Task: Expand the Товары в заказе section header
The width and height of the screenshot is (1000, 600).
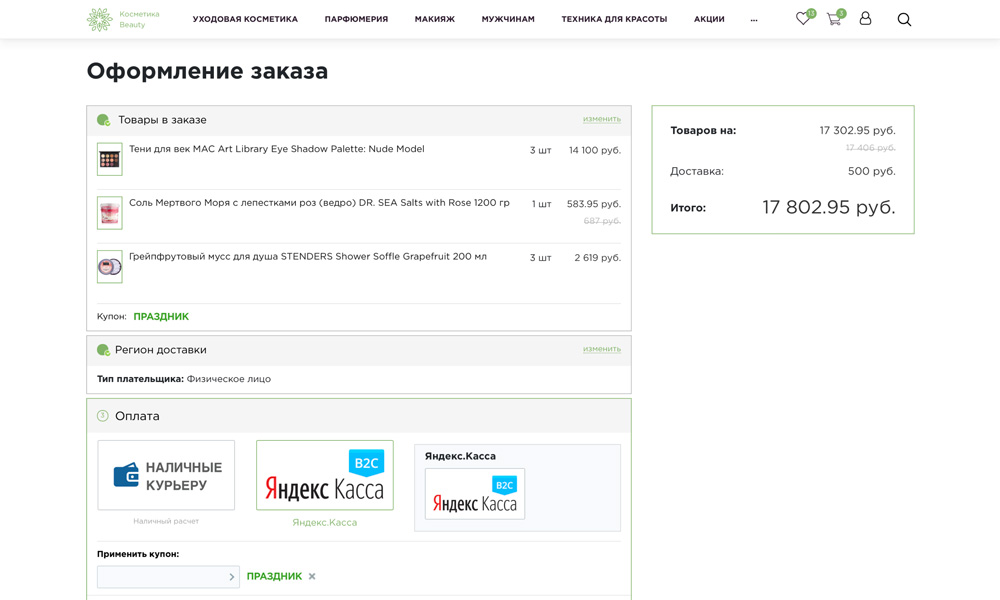Action: pos(162,120)
